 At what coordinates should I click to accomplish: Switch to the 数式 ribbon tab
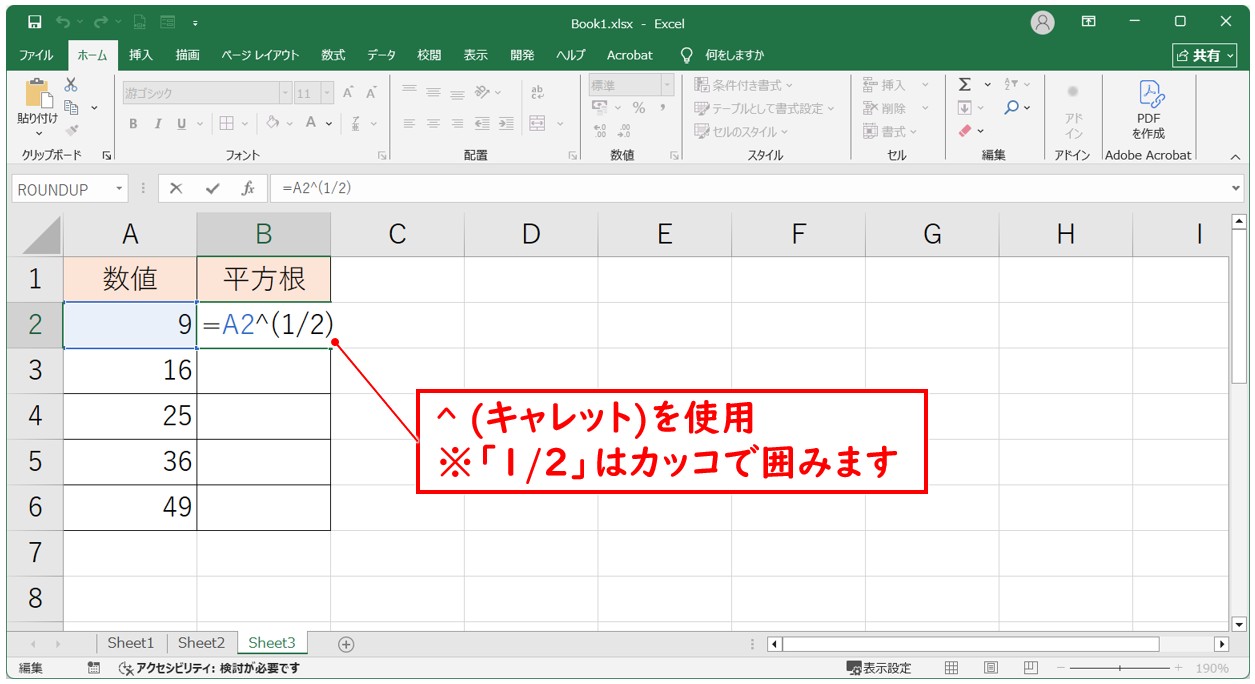[x=332, y=55]
